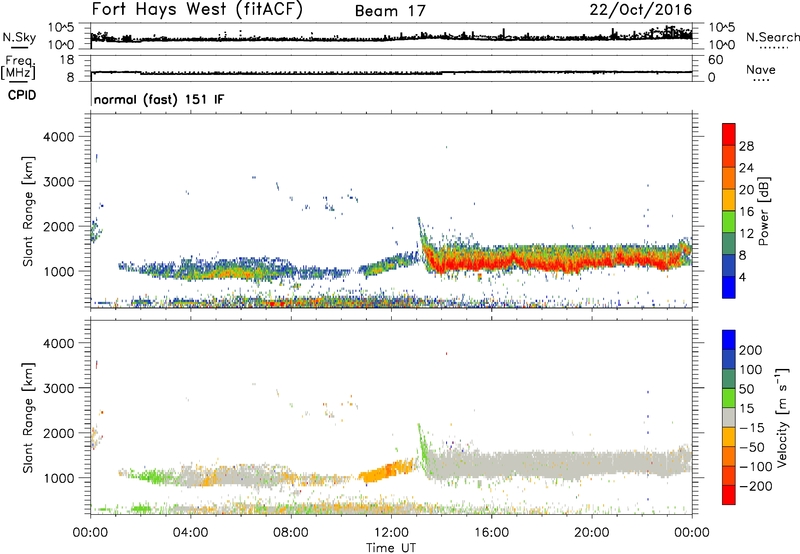Pick the dark blue top segment of the velocity colorbar
The image size is (800, 554).
(x=729, y=340)
